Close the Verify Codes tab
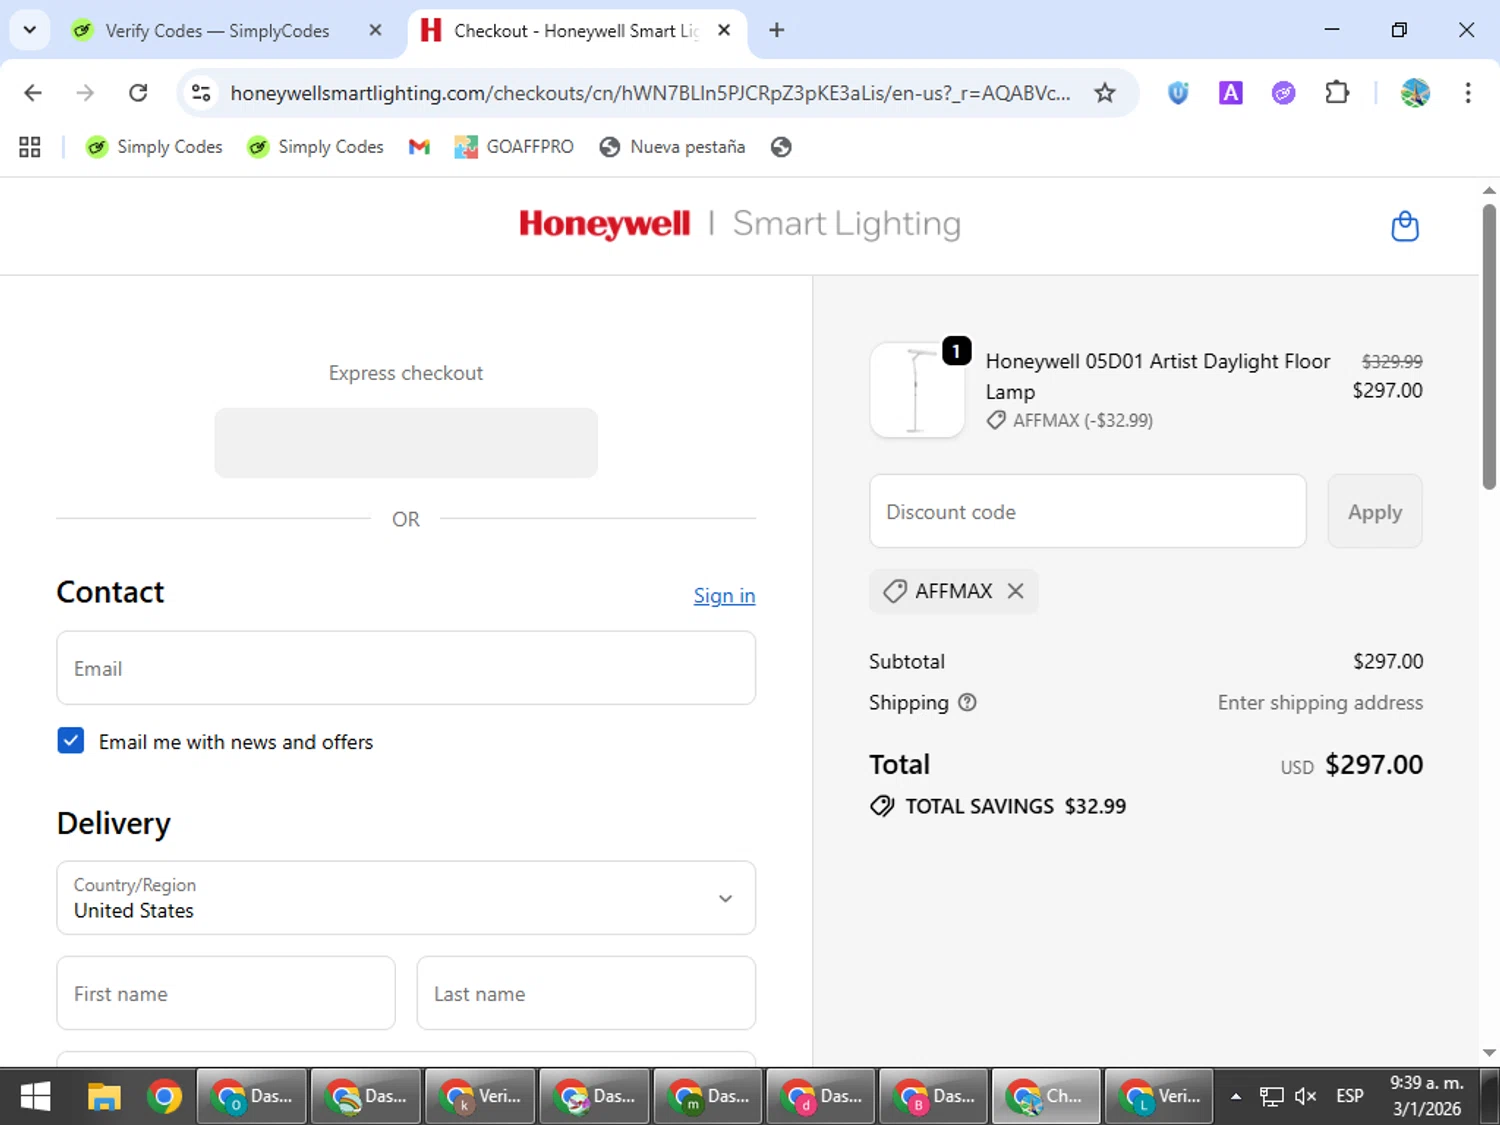The height and width of the screenshot is (1125, 1500). (375, 30)
